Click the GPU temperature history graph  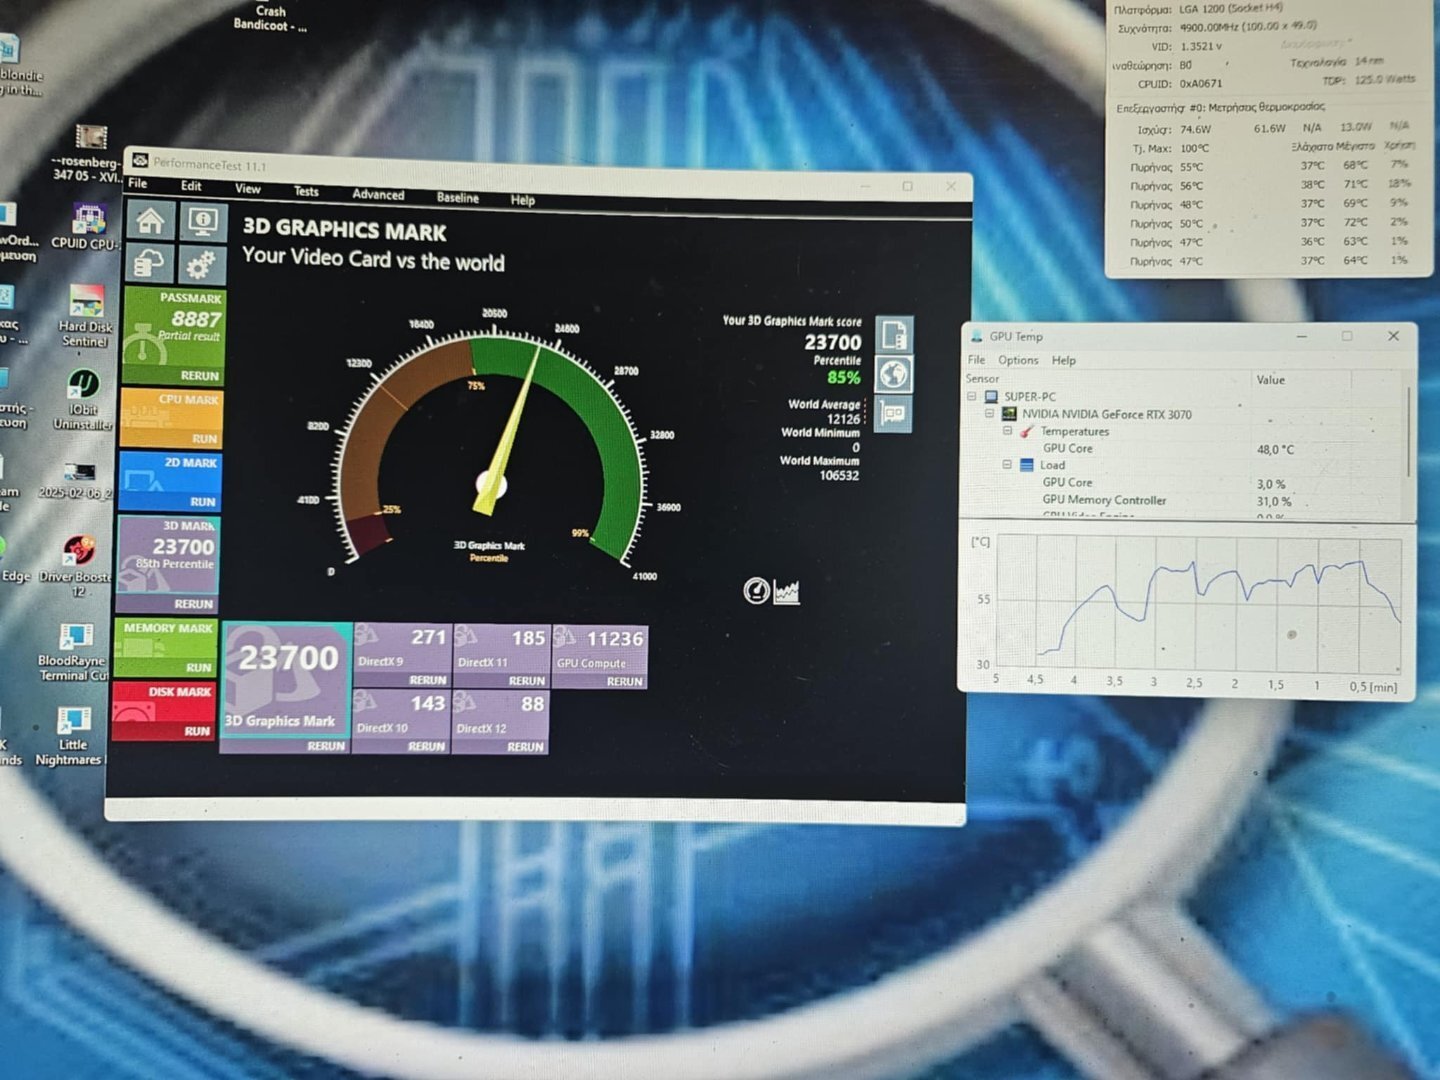pos(1198,603)
